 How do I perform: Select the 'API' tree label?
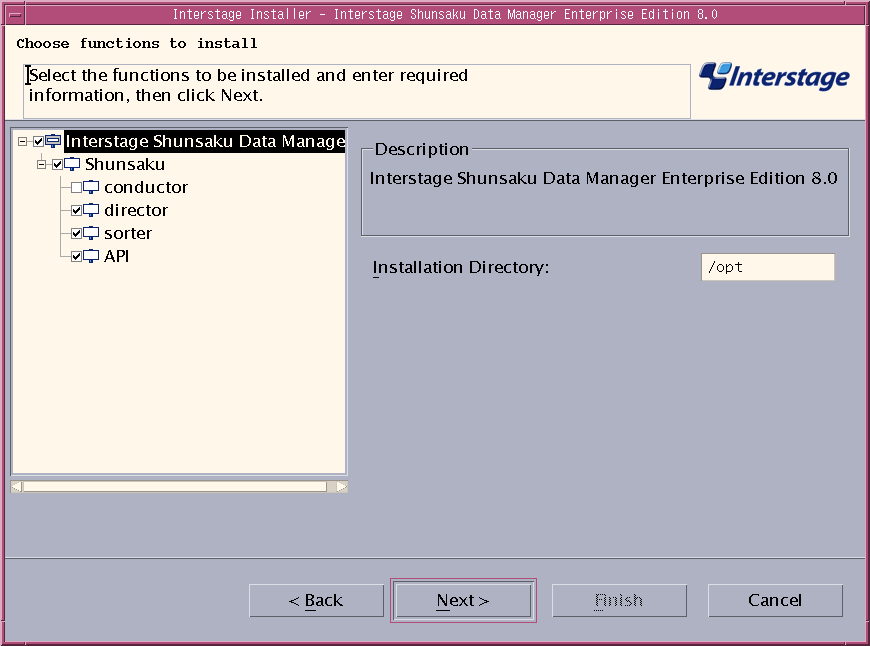117,256
